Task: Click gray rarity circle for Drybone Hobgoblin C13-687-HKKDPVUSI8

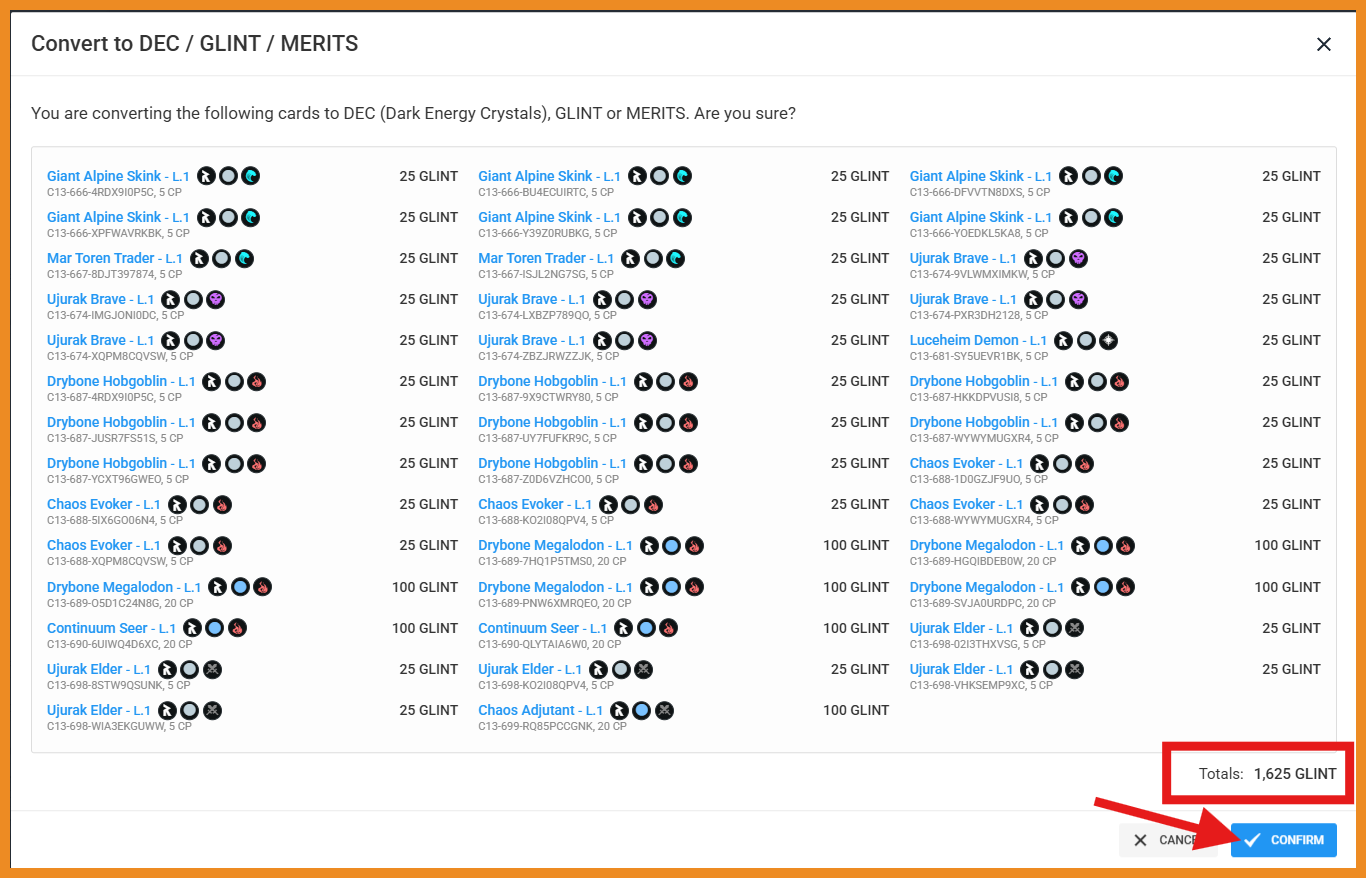Action: tap(1097, 381)
